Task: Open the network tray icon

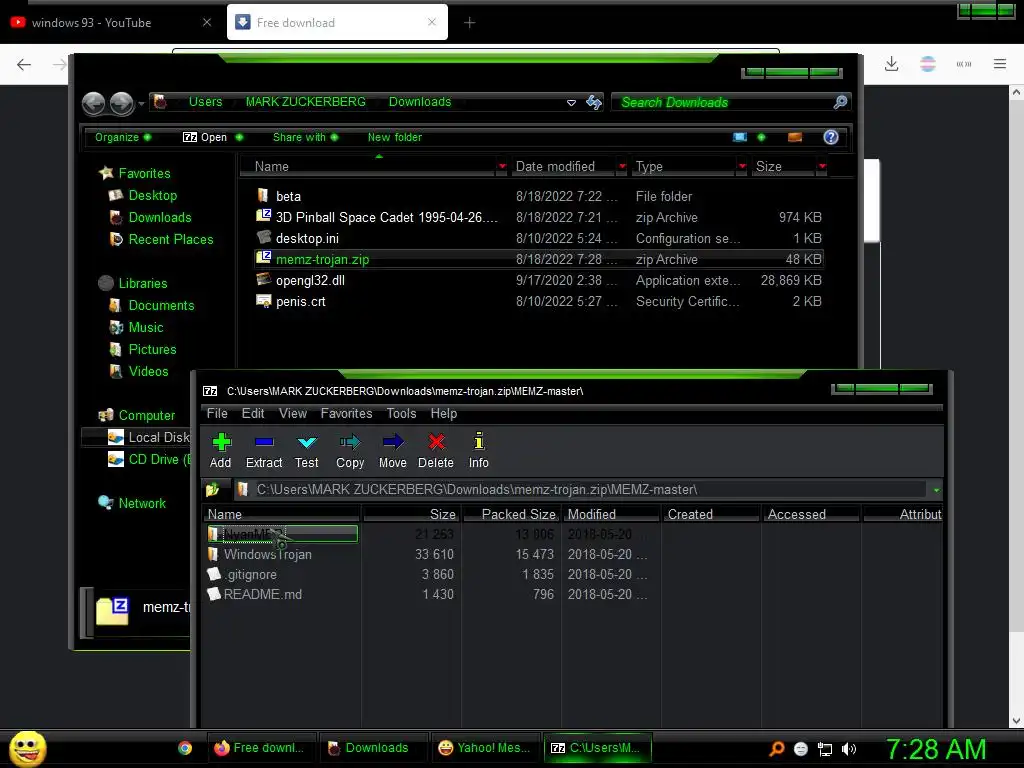Action: pyautogui.click(x=825, y=749)
